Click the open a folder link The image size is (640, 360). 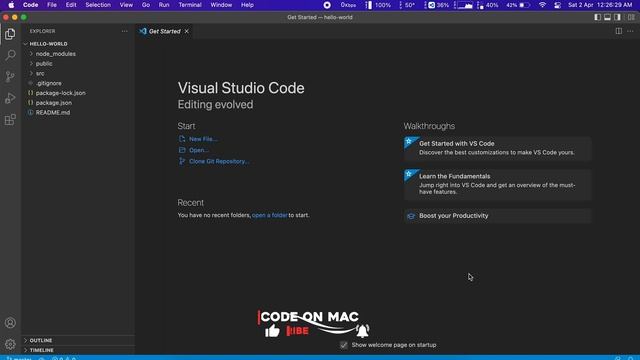click(270, 215)
